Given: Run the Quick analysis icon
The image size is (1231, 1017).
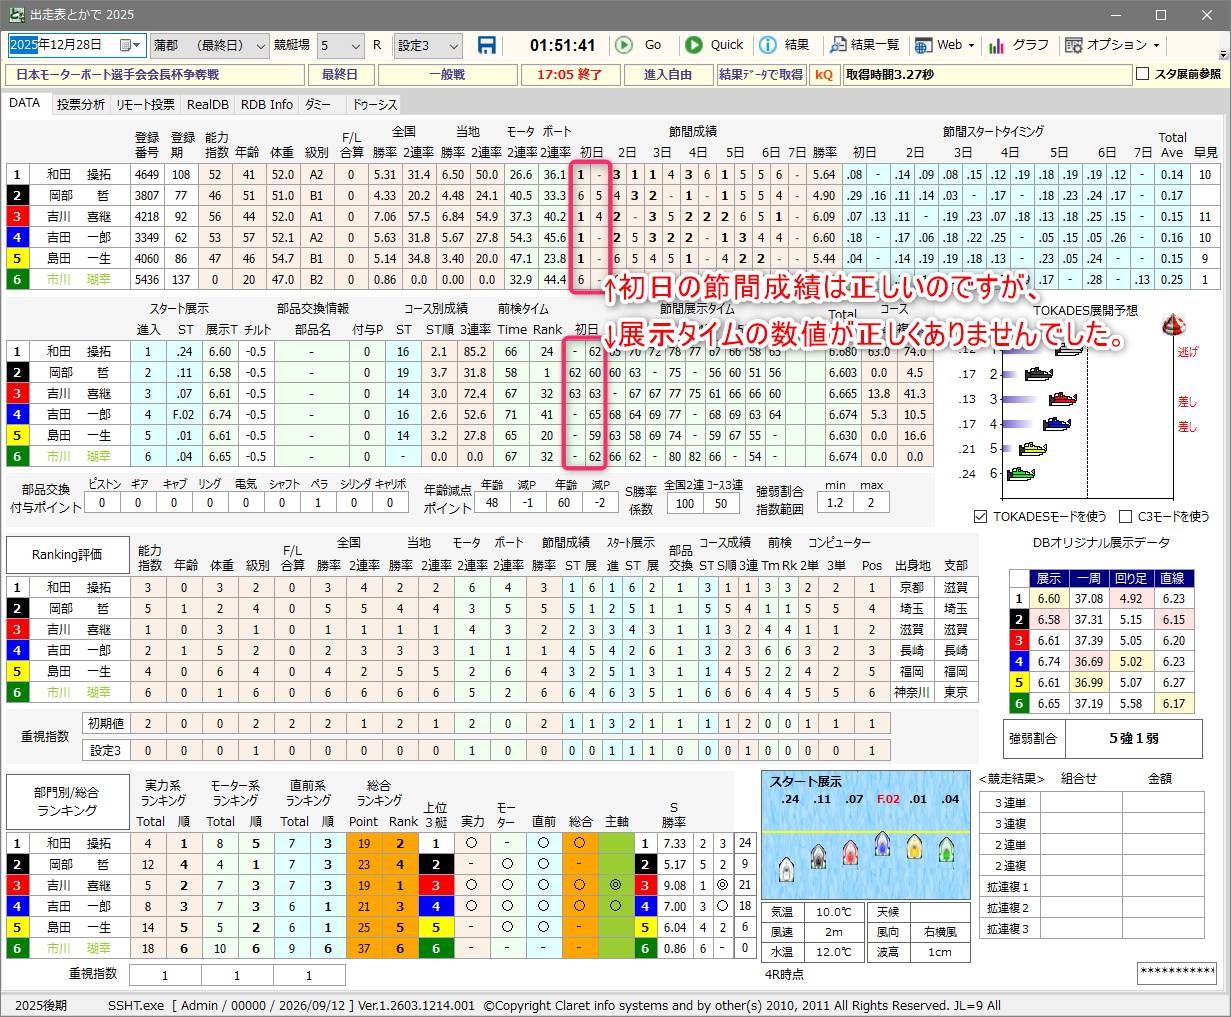Looking at the screenshot, I should (694, 45).
